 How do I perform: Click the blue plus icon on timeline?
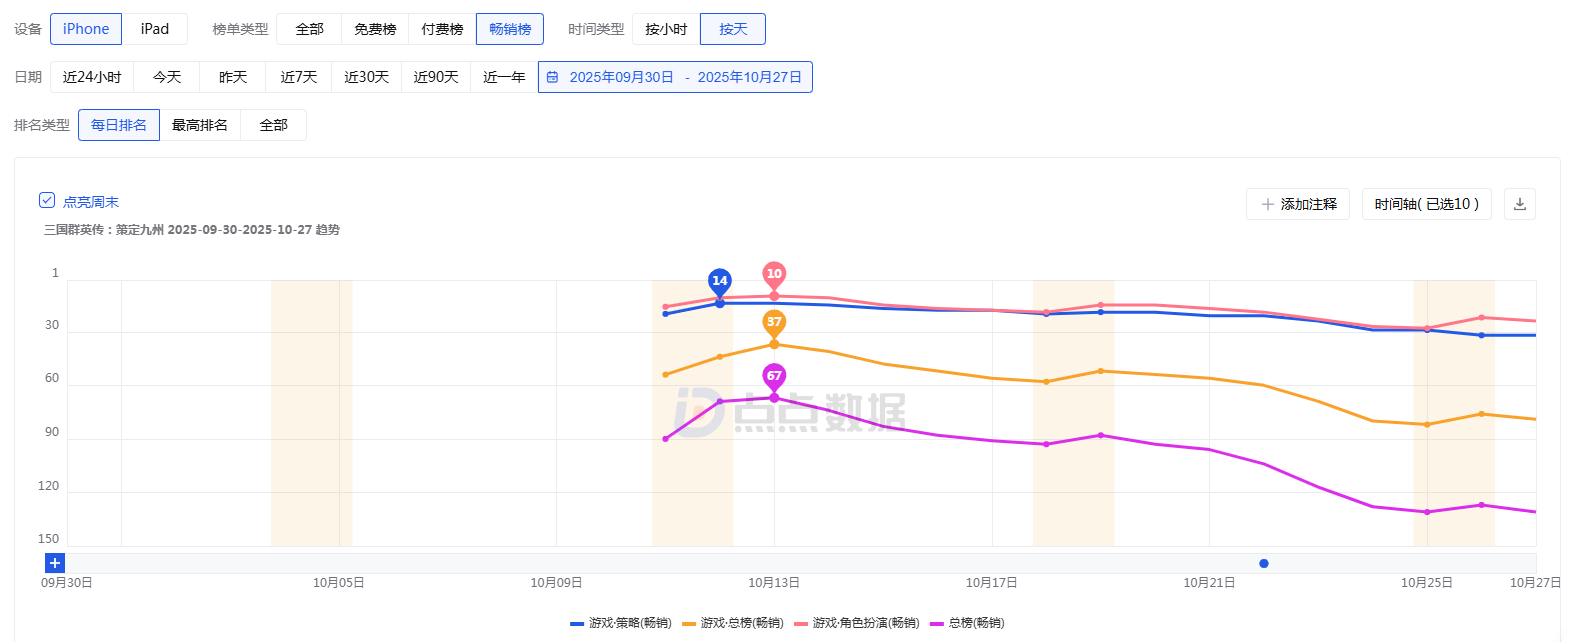click(x=55, y=563)
